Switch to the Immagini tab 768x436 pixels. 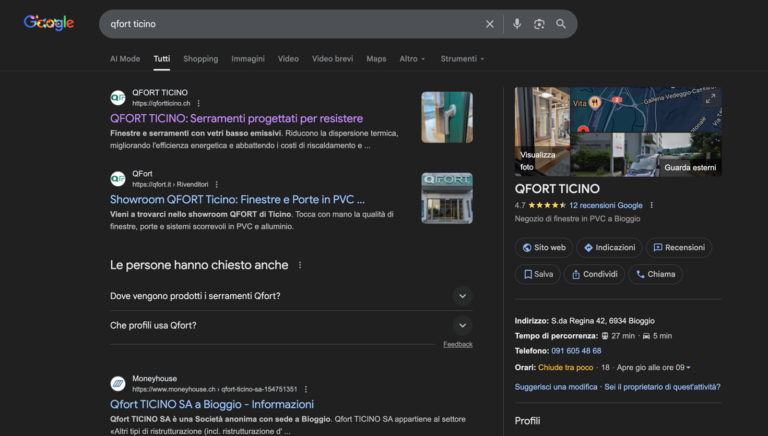(x=248, y=59)
